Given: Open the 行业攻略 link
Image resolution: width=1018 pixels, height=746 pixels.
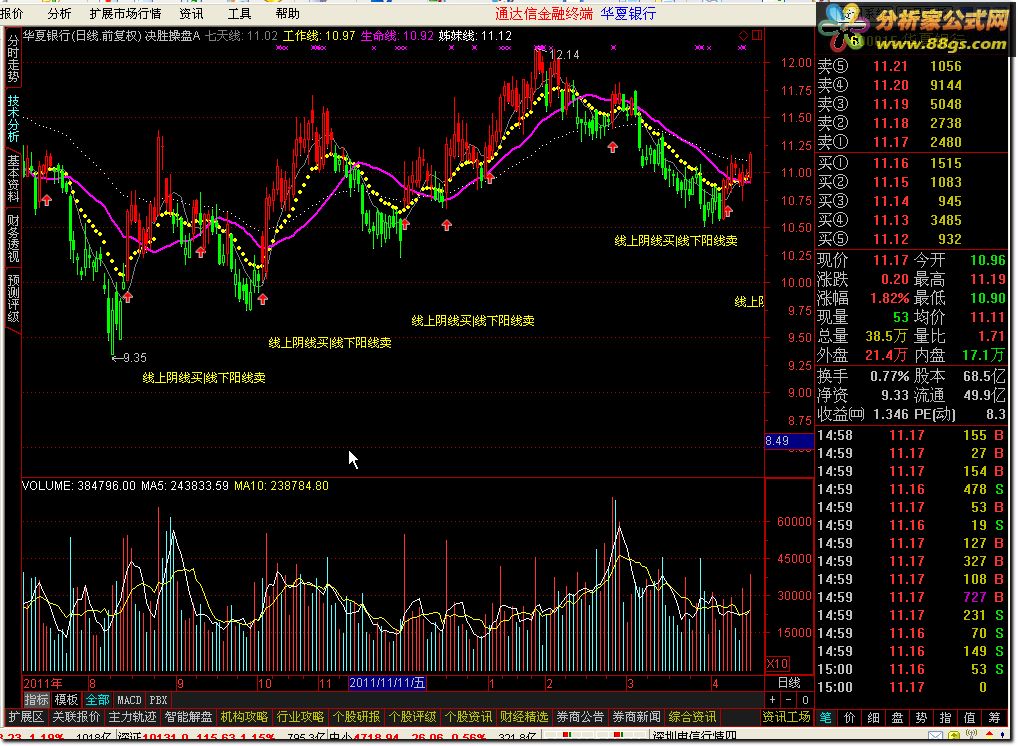Looking at the screenshot, I should tap(300, 717).
